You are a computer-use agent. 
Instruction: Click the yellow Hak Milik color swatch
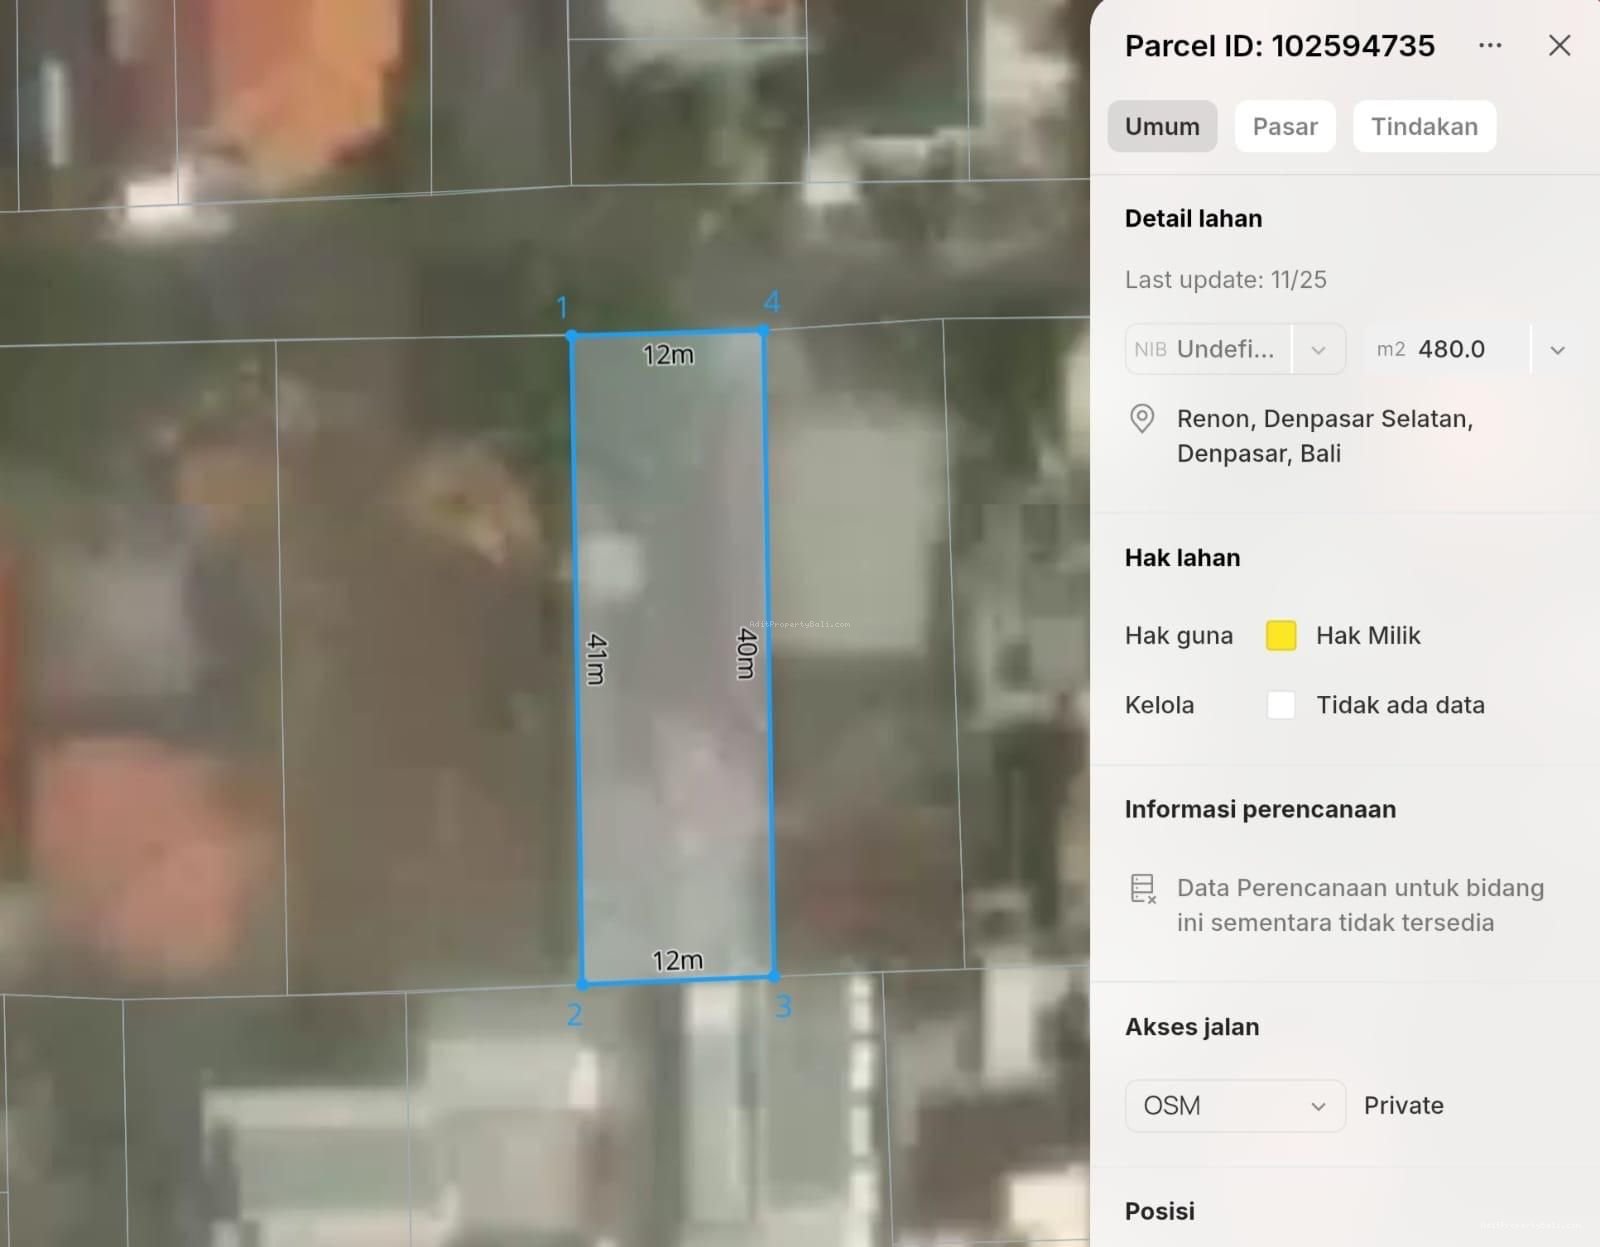click(1281, 636)
